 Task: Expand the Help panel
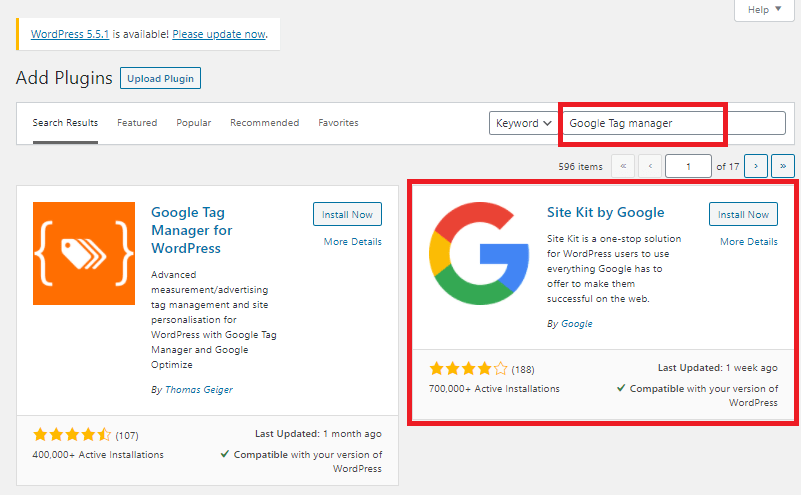click(x=764, y=10)
